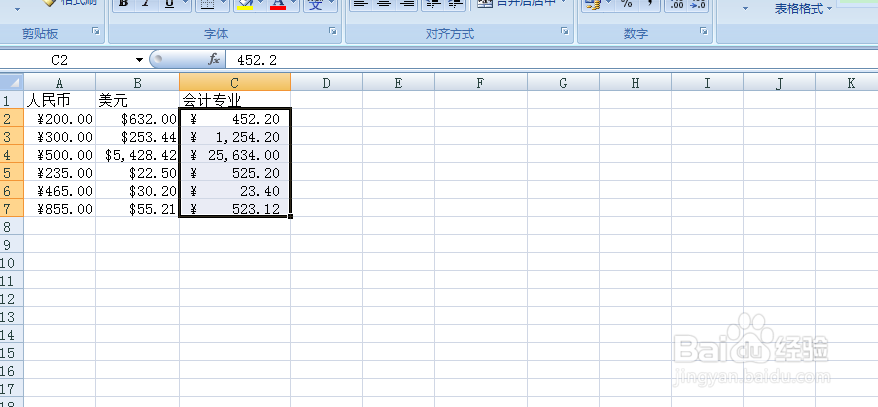Select the cell containing ¥855.00
878x407 pixels.
(x=59, y=208)
